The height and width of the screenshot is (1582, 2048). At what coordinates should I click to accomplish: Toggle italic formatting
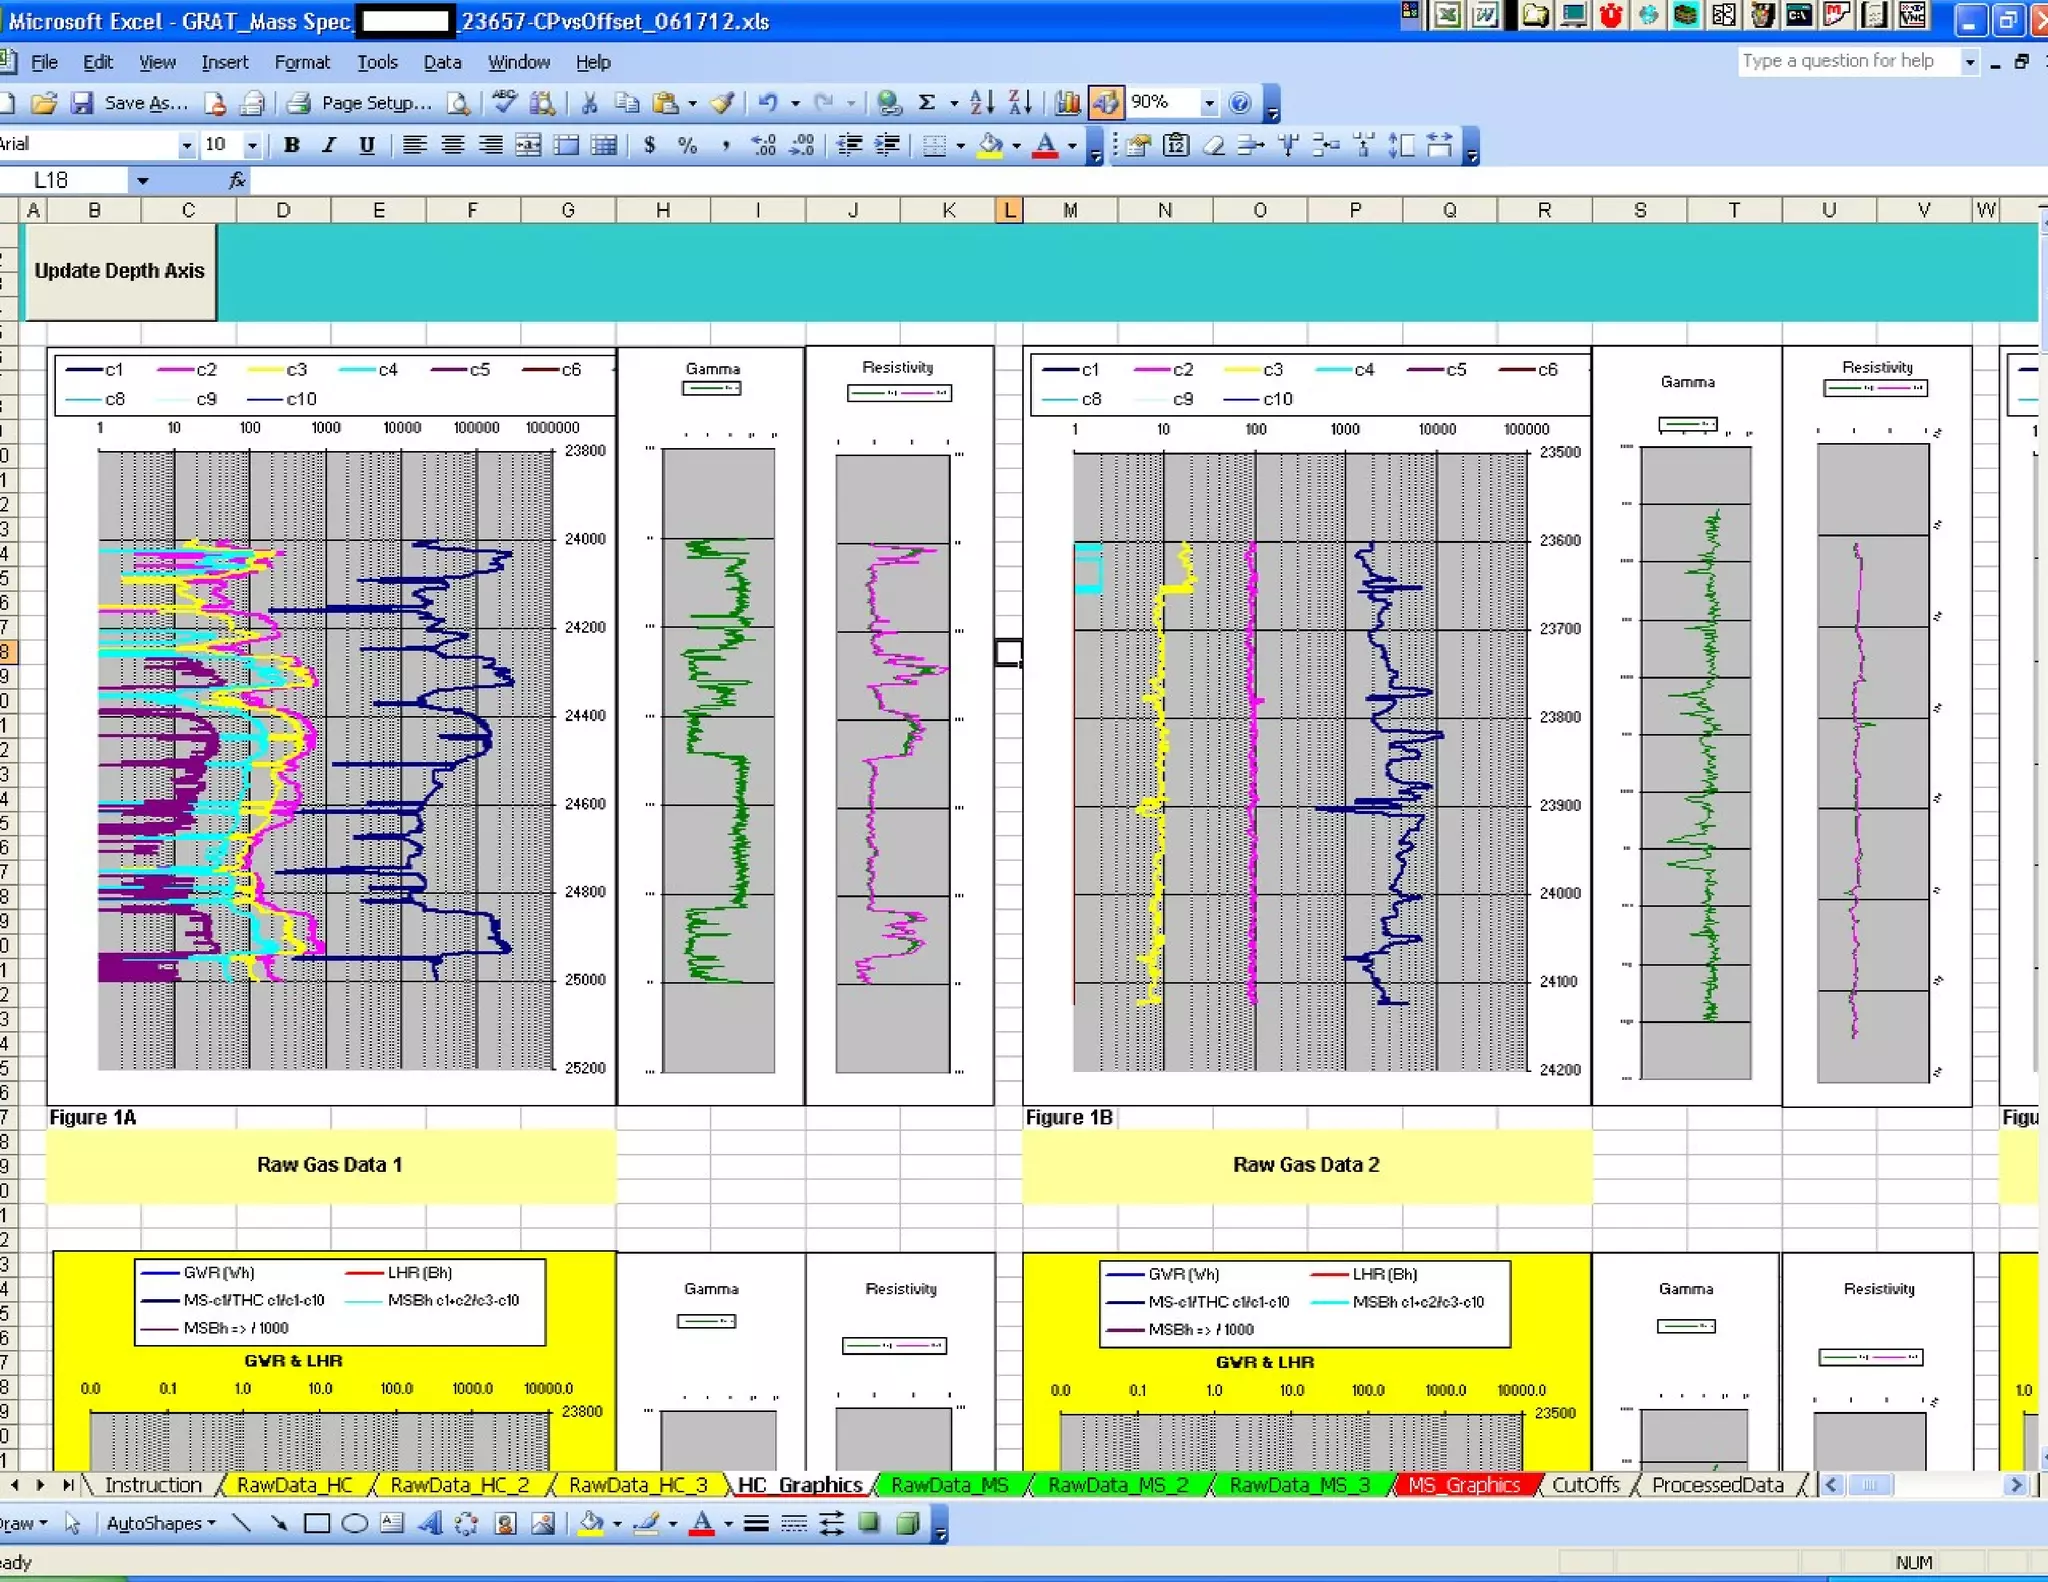pyautogui.click(x=329, y=146)
